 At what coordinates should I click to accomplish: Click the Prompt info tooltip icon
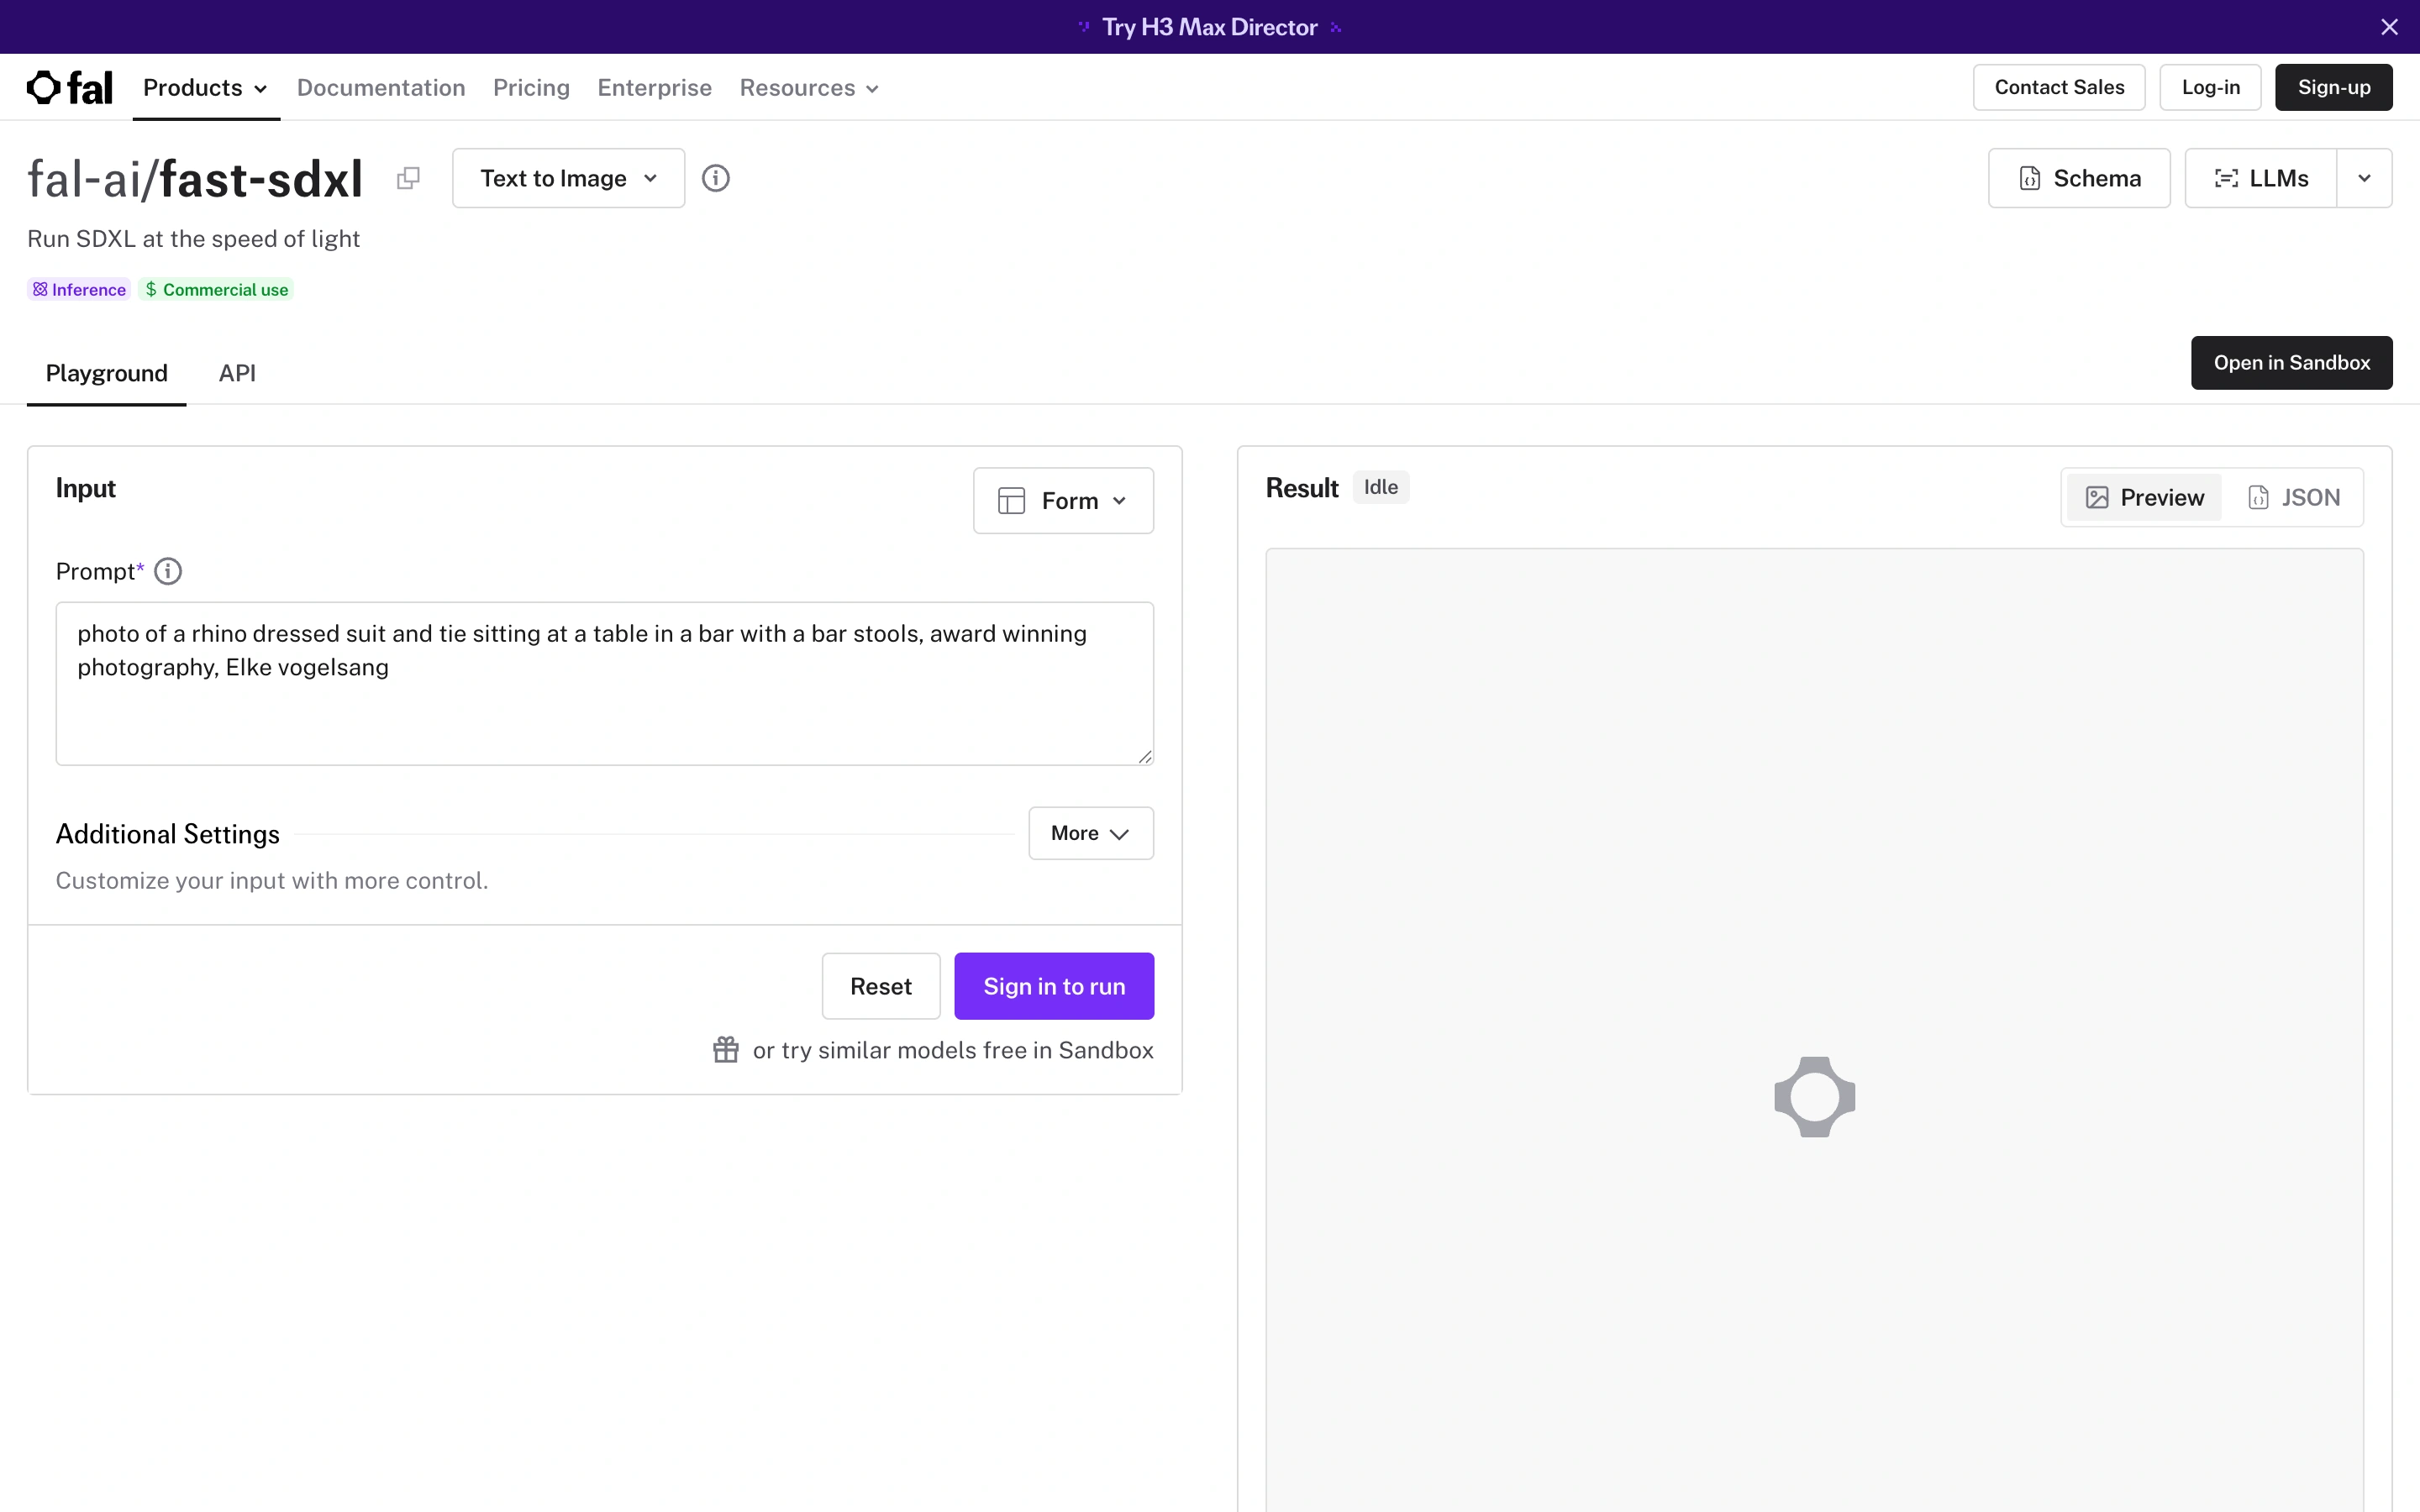pyautogui.click(x=168, y=571)
